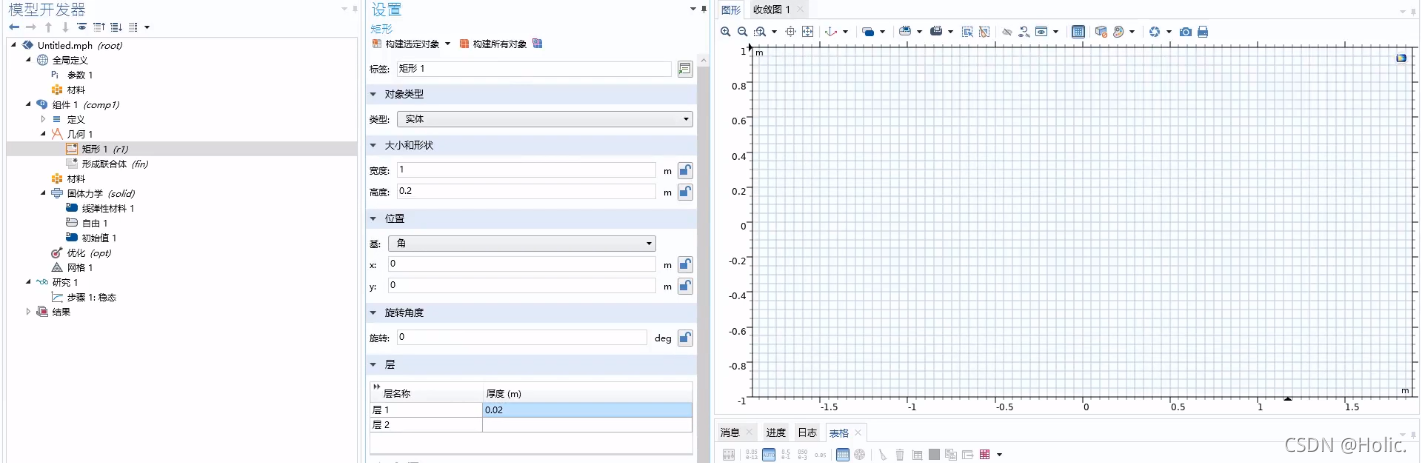
Task: Move node down with the down arrow
Action: click(x=65, y=27)
